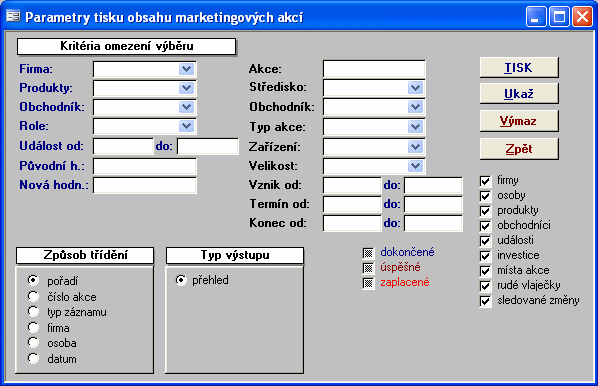Open the Středisko dropdown
This screenshot has height=386, width=598.
[x=415, y=88]
